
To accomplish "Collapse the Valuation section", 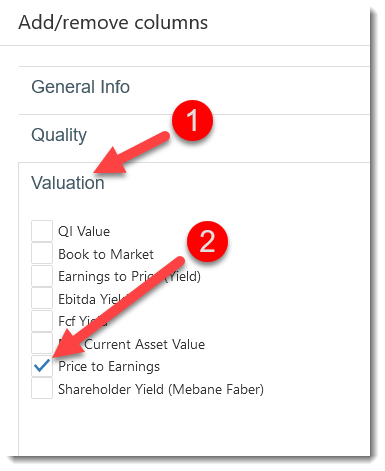I will click(x=68, y=183).
